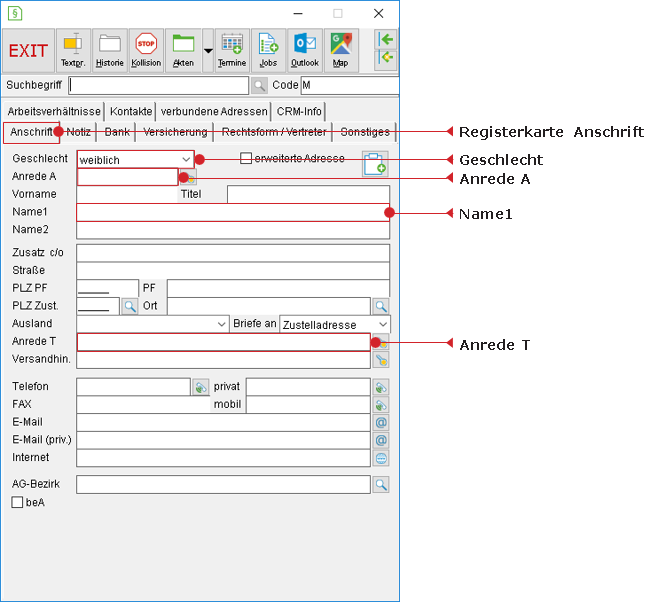Open the Map icon

click(341, 51)
